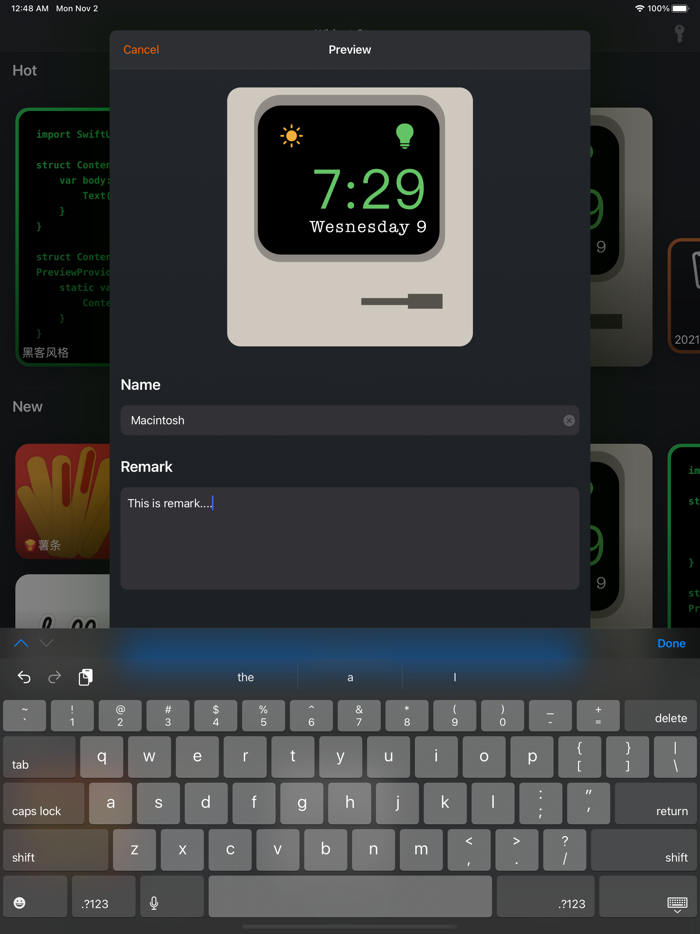The image size is (700, 934).
Task: Tap the clipboard paste icon
Action: pos(86,677)
